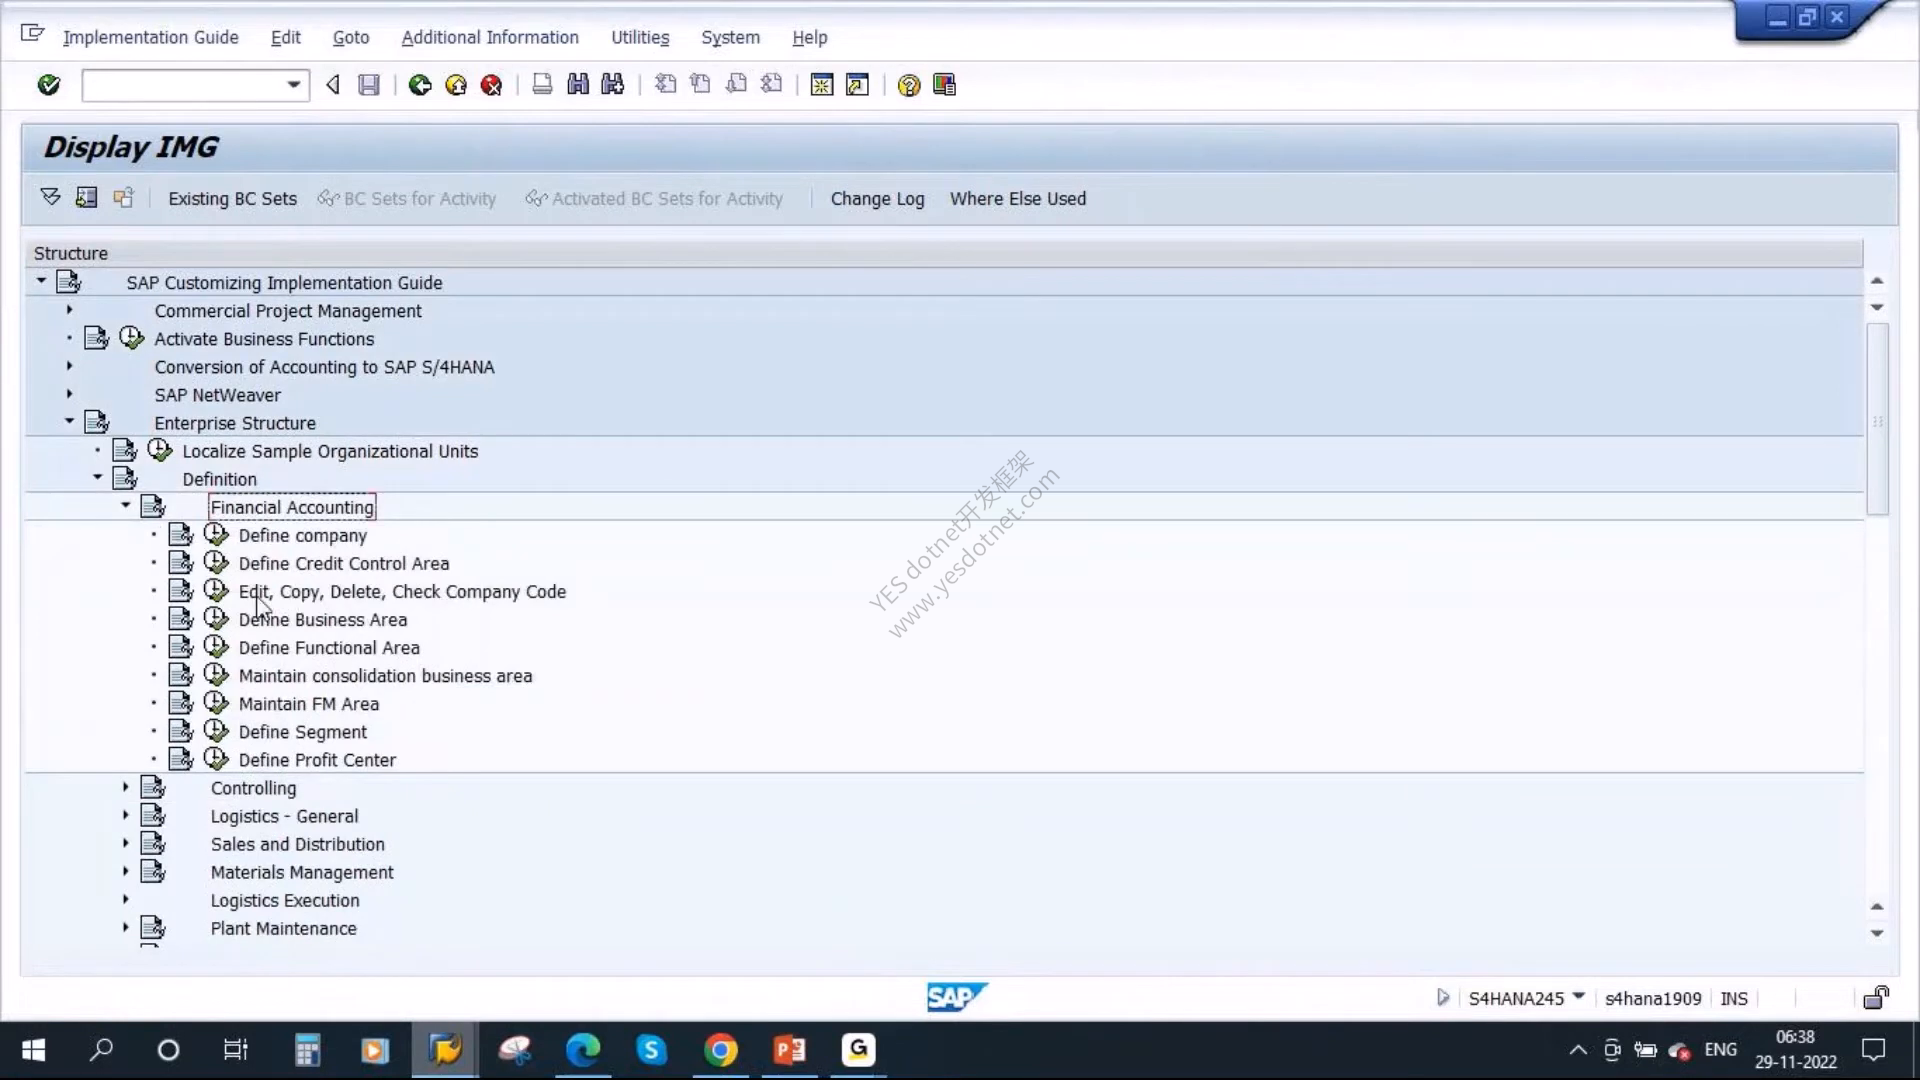Click the Next Page icon
The width and height of the screenshot is (1920, 1080).
click(736, 85)
